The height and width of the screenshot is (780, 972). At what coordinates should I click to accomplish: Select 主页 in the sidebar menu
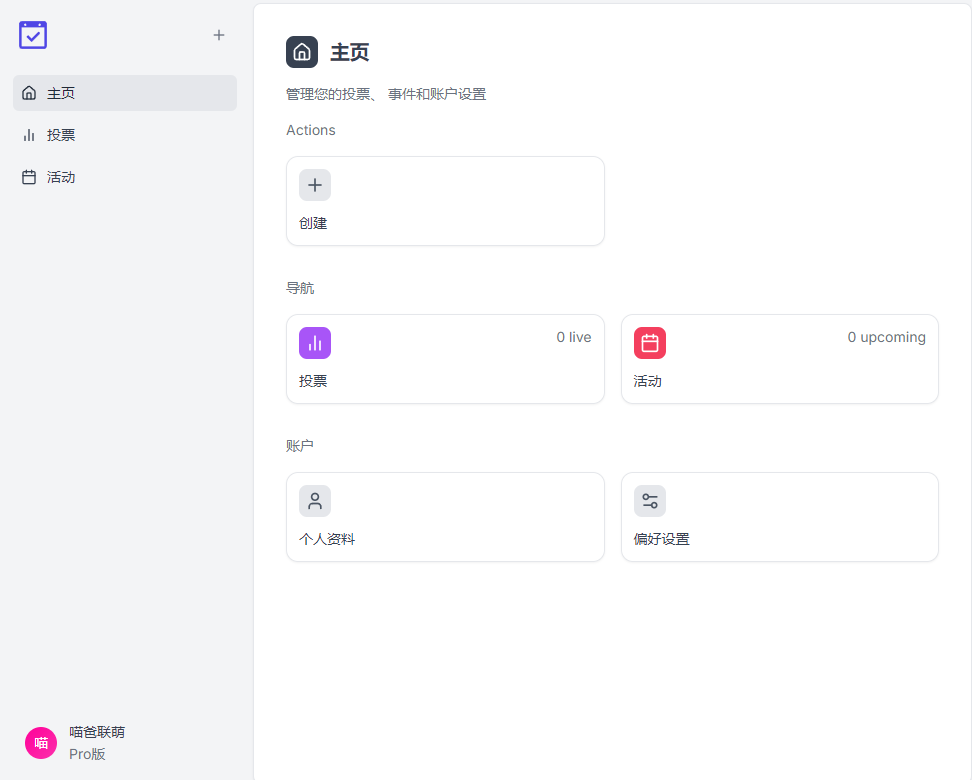coord(125,93)
